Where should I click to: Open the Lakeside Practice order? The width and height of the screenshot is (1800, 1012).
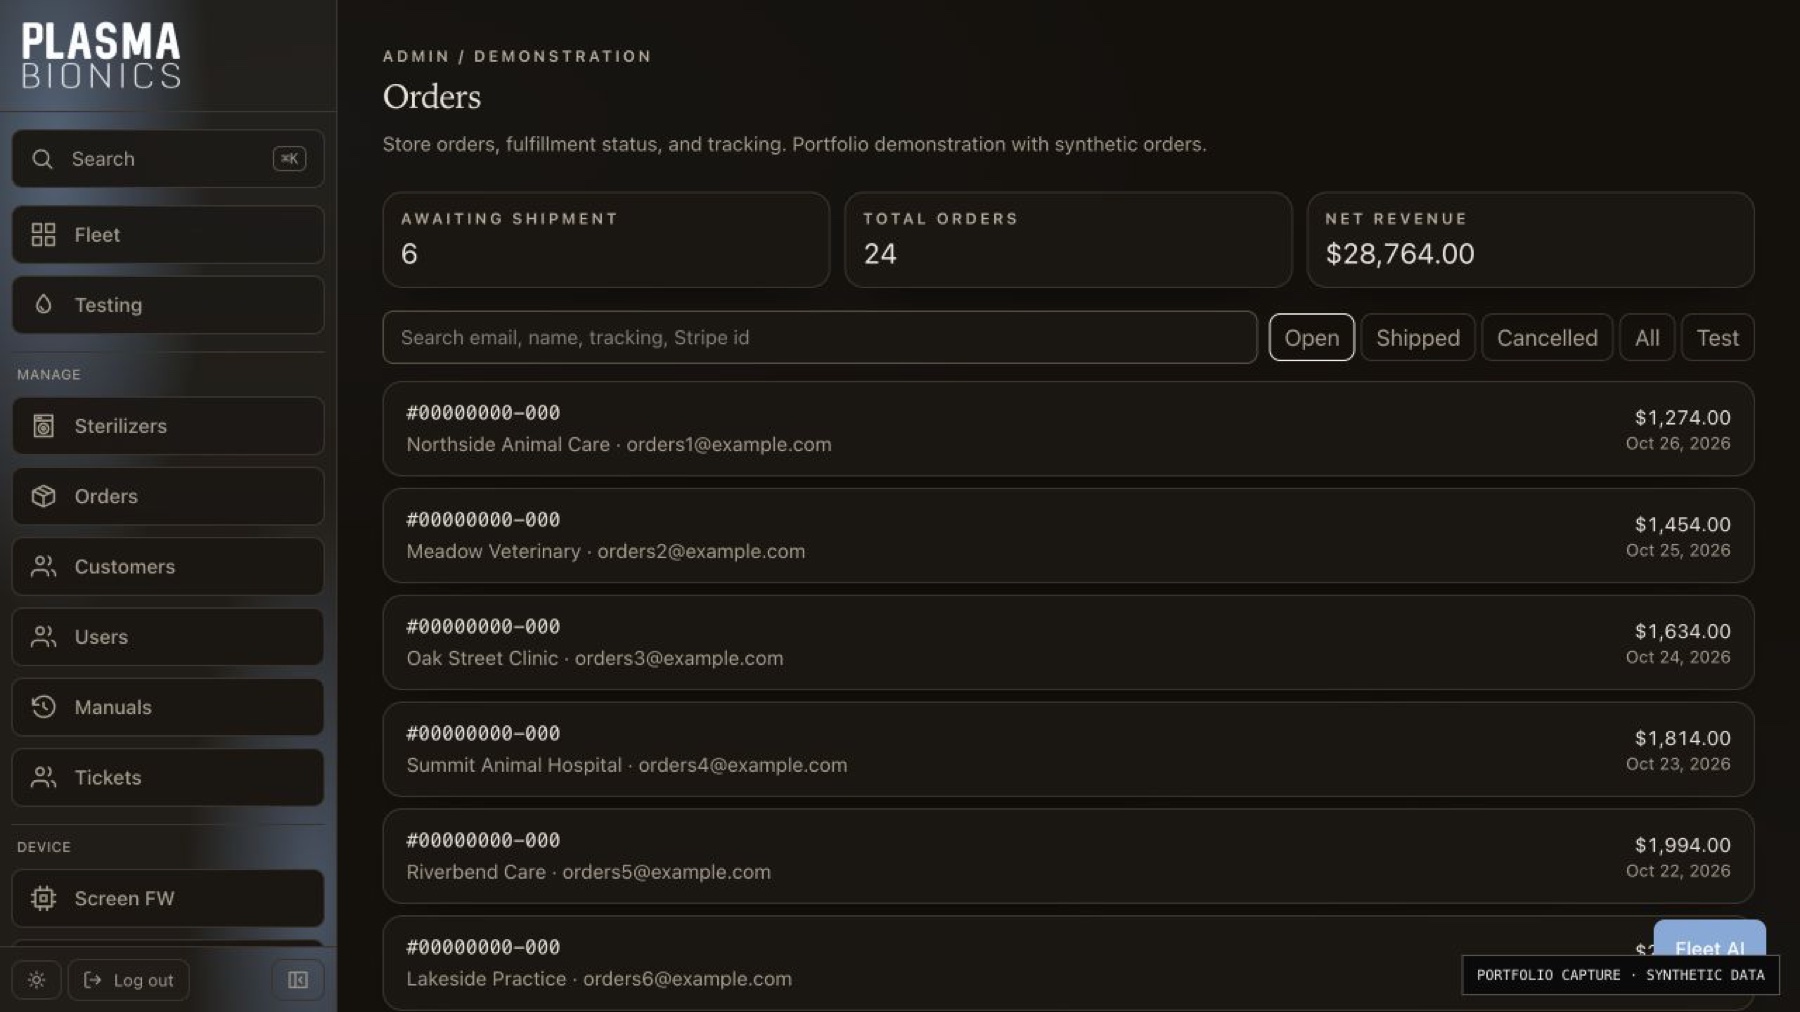(1068, 963)
